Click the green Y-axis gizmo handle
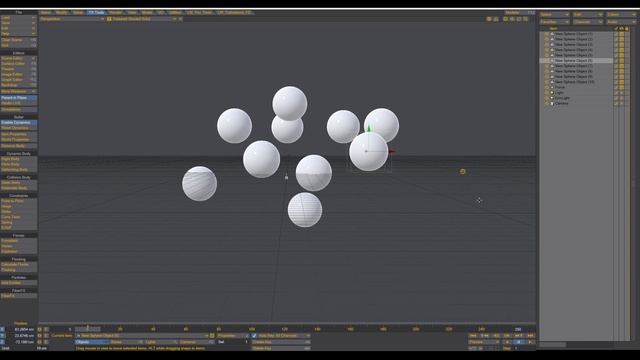Screen dimensions: 640x360 pyautogui.click(x=369, y=129)
